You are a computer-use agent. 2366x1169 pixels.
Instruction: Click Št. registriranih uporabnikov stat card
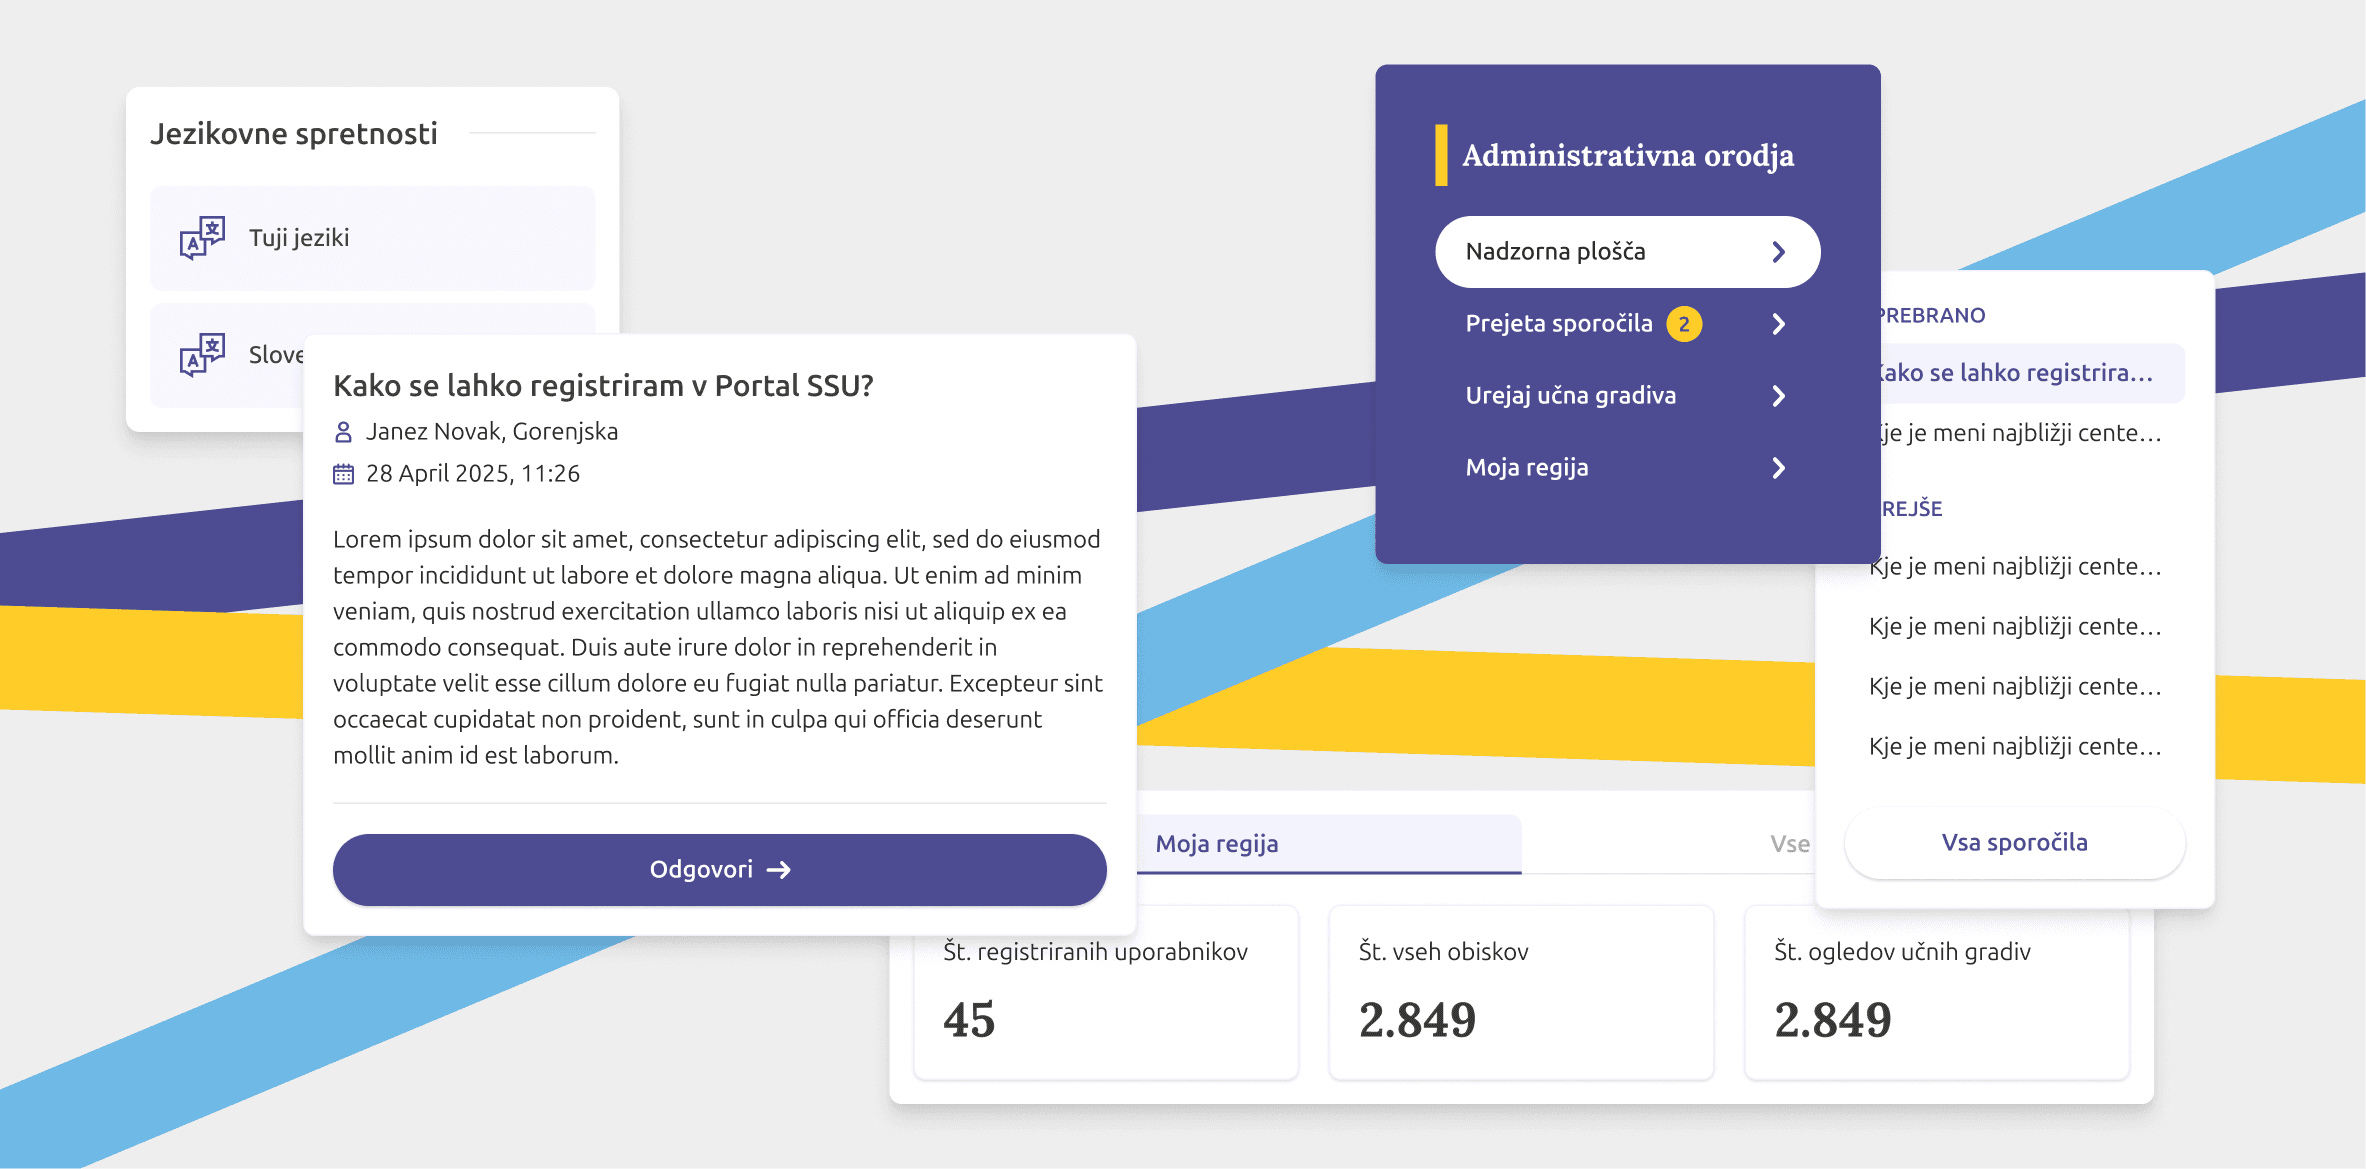click(1105, 992)
